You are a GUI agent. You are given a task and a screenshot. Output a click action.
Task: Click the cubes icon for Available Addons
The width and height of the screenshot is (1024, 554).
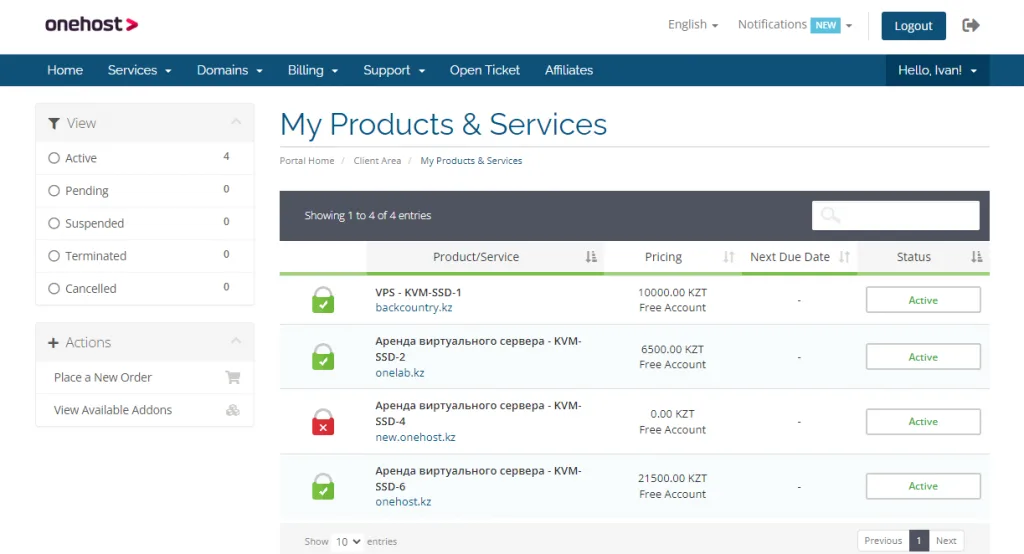point(232,410)
